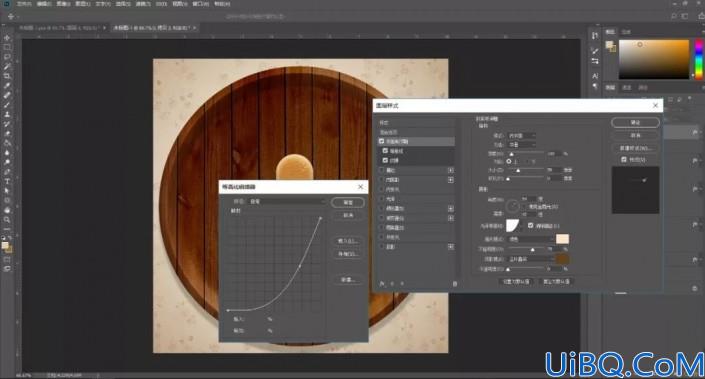
Task: Toggle the Contour (等高线) checkbox under Bevel
Action: [385, 151]
